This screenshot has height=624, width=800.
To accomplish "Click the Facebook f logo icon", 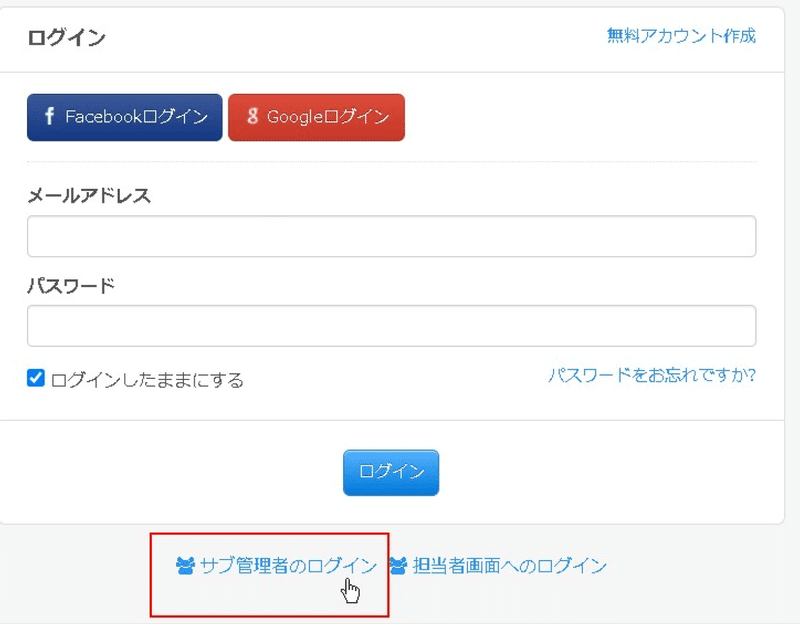I will click(49, 116).
